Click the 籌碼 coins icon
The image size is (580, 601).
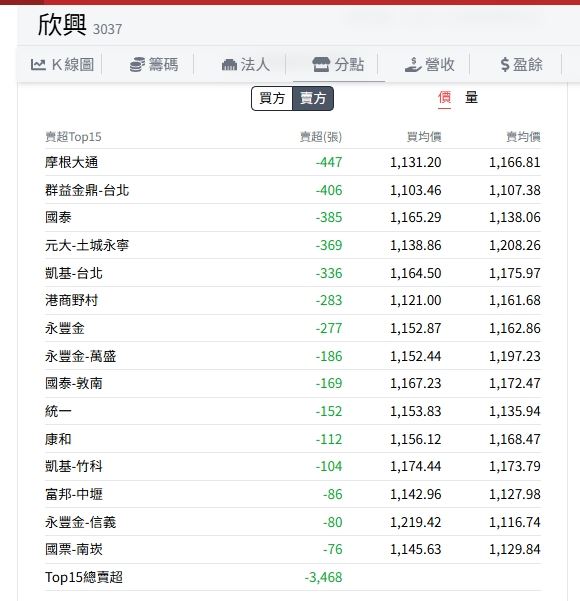(137, 64)
